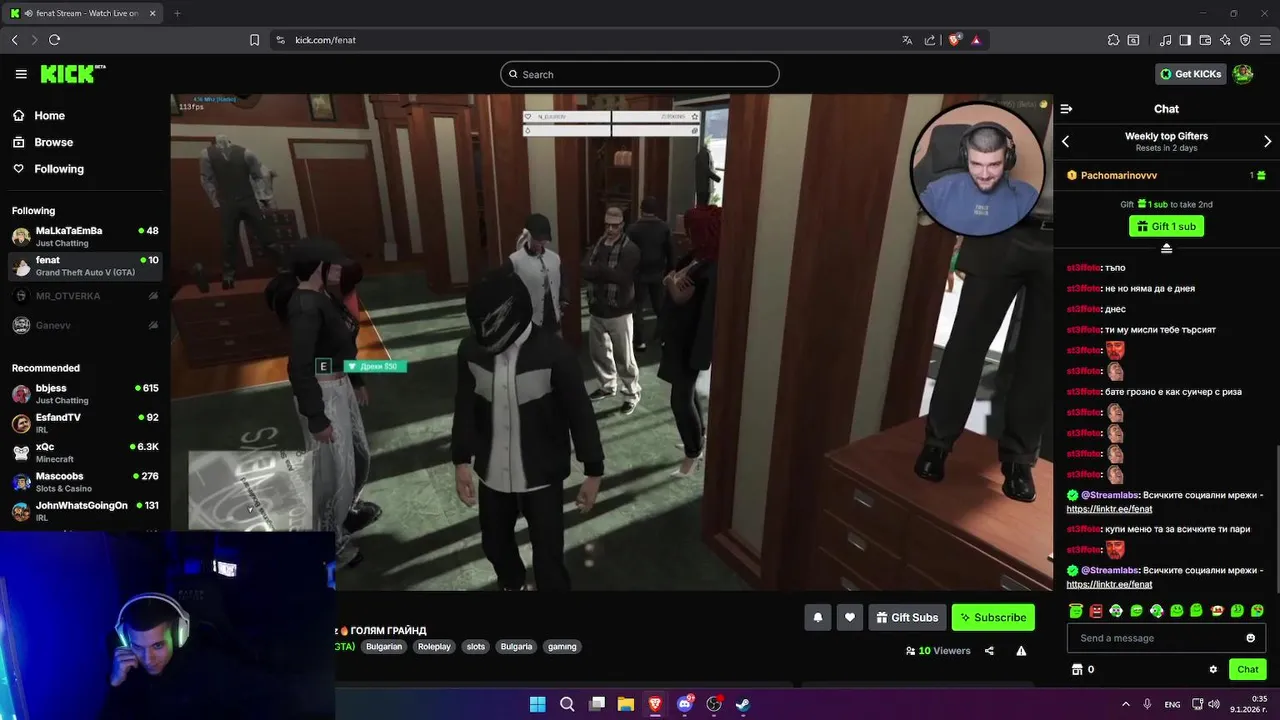This screenshot has height=720, width=1280.
Task: Click the Pachomarinovvv top gifter
Action: (1118, 175)
